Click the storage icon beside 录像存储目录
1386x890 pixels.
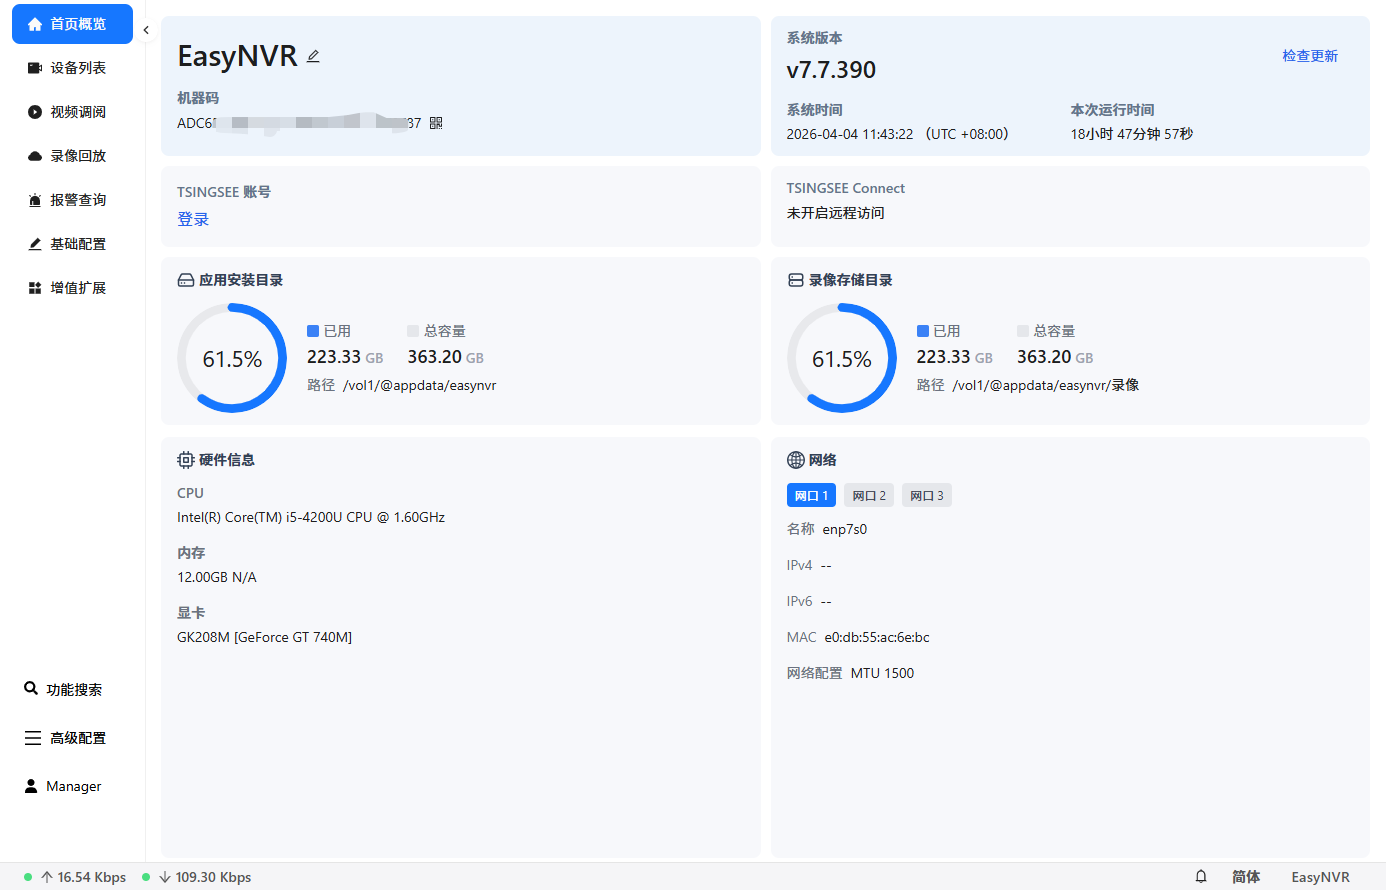pos(796,280)
